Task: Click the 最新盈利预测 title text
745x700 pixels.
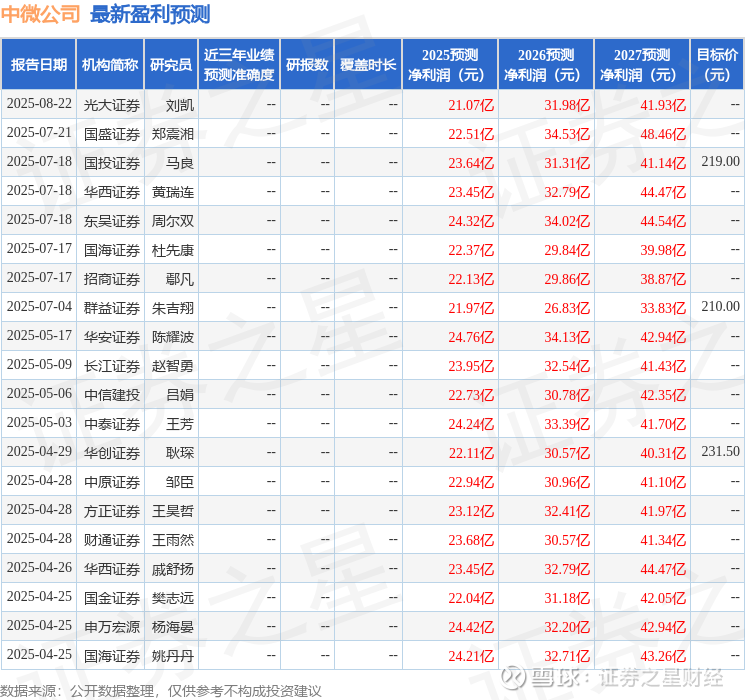Action: coord(150,14)
